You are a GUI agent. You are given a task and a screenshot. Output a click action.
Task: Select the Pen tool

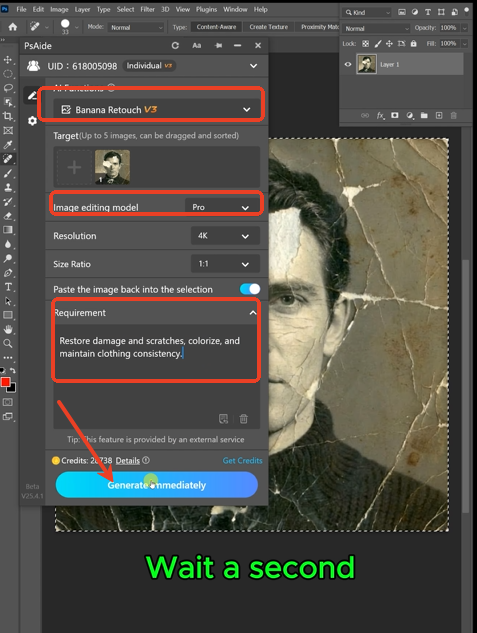(8, 273)
